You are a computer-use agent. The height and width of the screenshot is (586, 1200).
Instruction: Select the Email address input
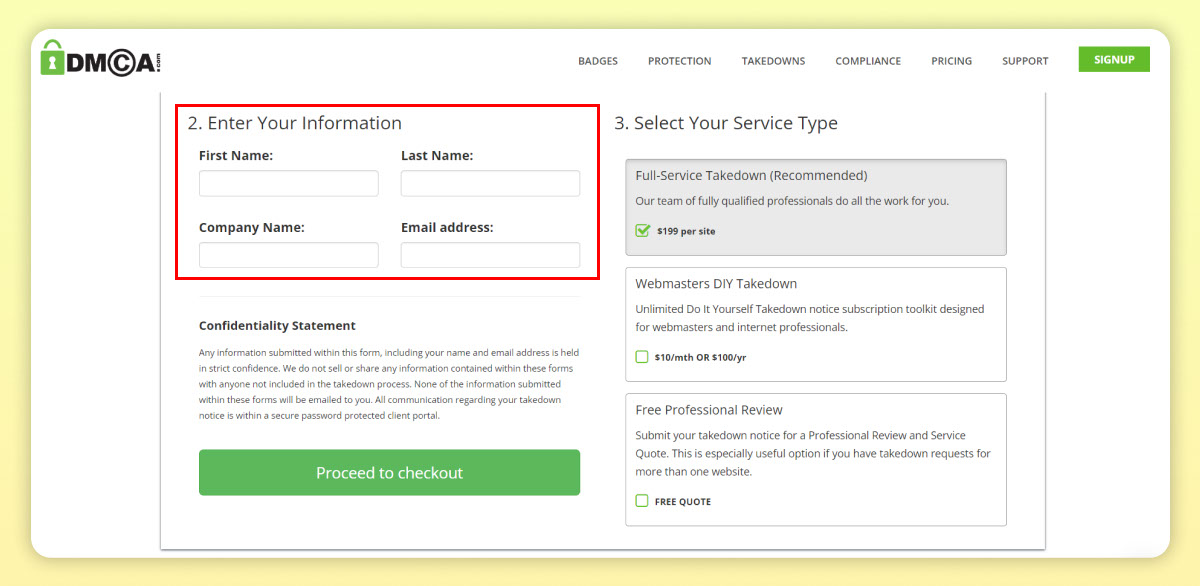pos(490,255)
